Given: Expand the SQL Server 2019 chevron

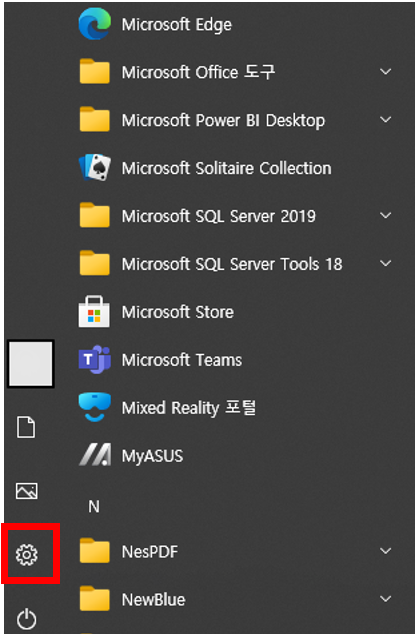Looking at the screenshot, I should click(385, 215).
